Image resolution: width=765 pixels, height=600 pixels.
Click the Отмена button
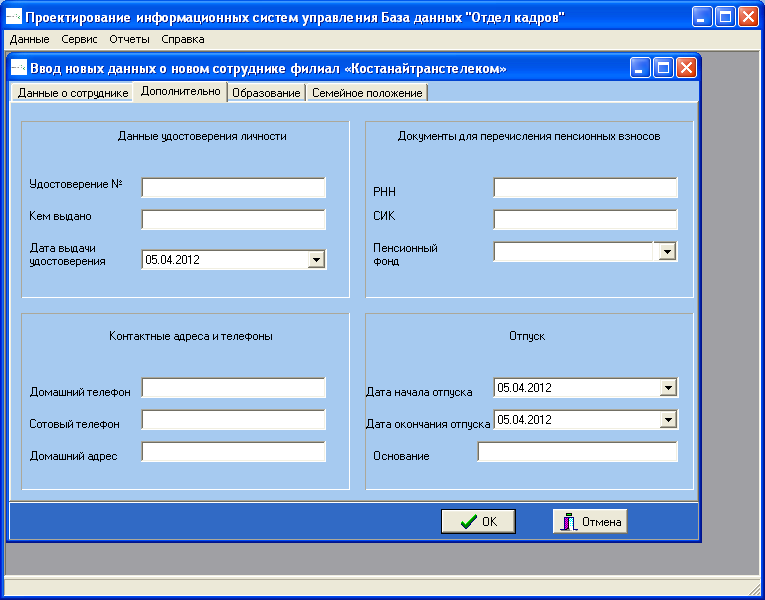tap(590, 521)
